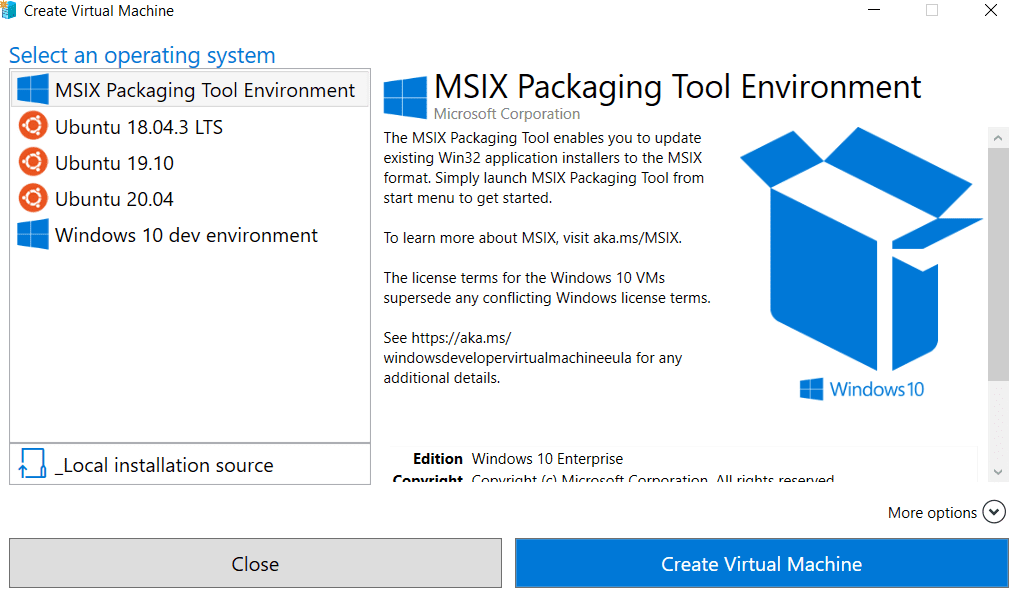
Task: Click the Local installation source icon
Action: coord(32,463)
